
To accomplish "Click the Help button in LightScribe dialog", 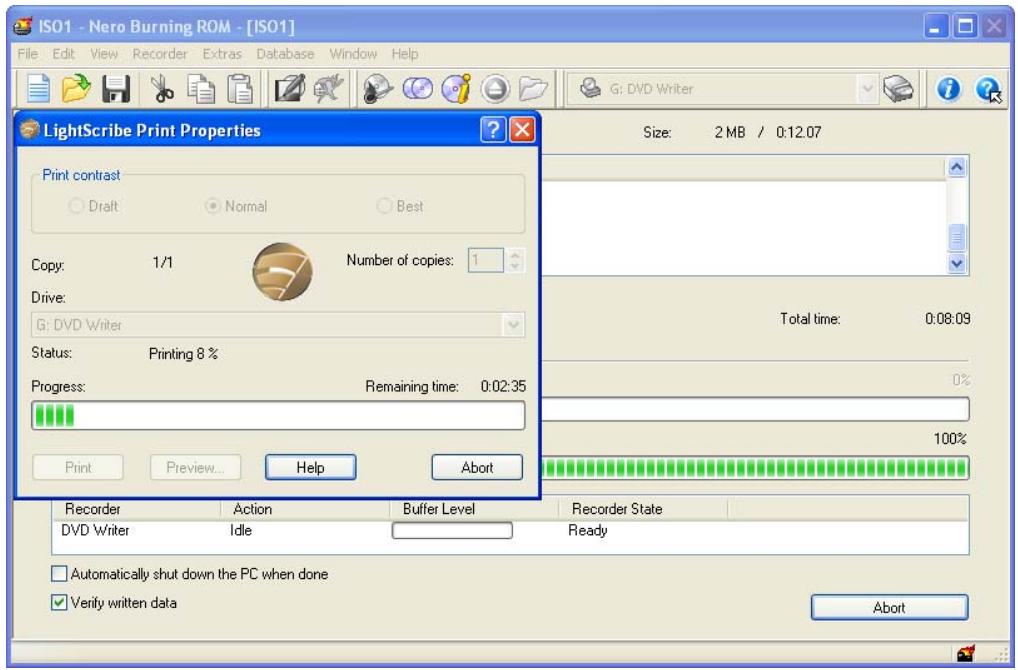I will [x=310, y=467].
